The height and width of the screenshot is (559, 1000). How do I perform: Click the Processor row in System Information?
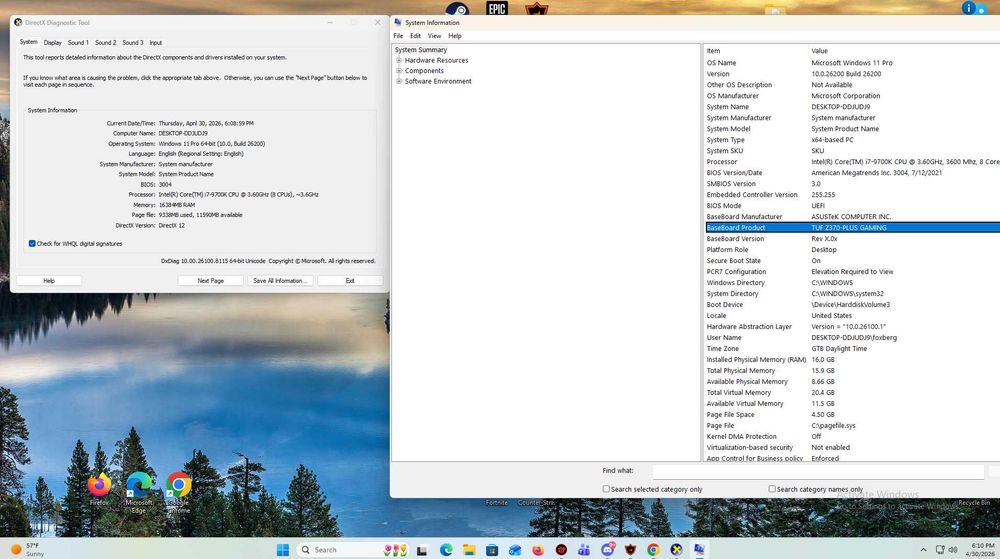pos(853,162)
